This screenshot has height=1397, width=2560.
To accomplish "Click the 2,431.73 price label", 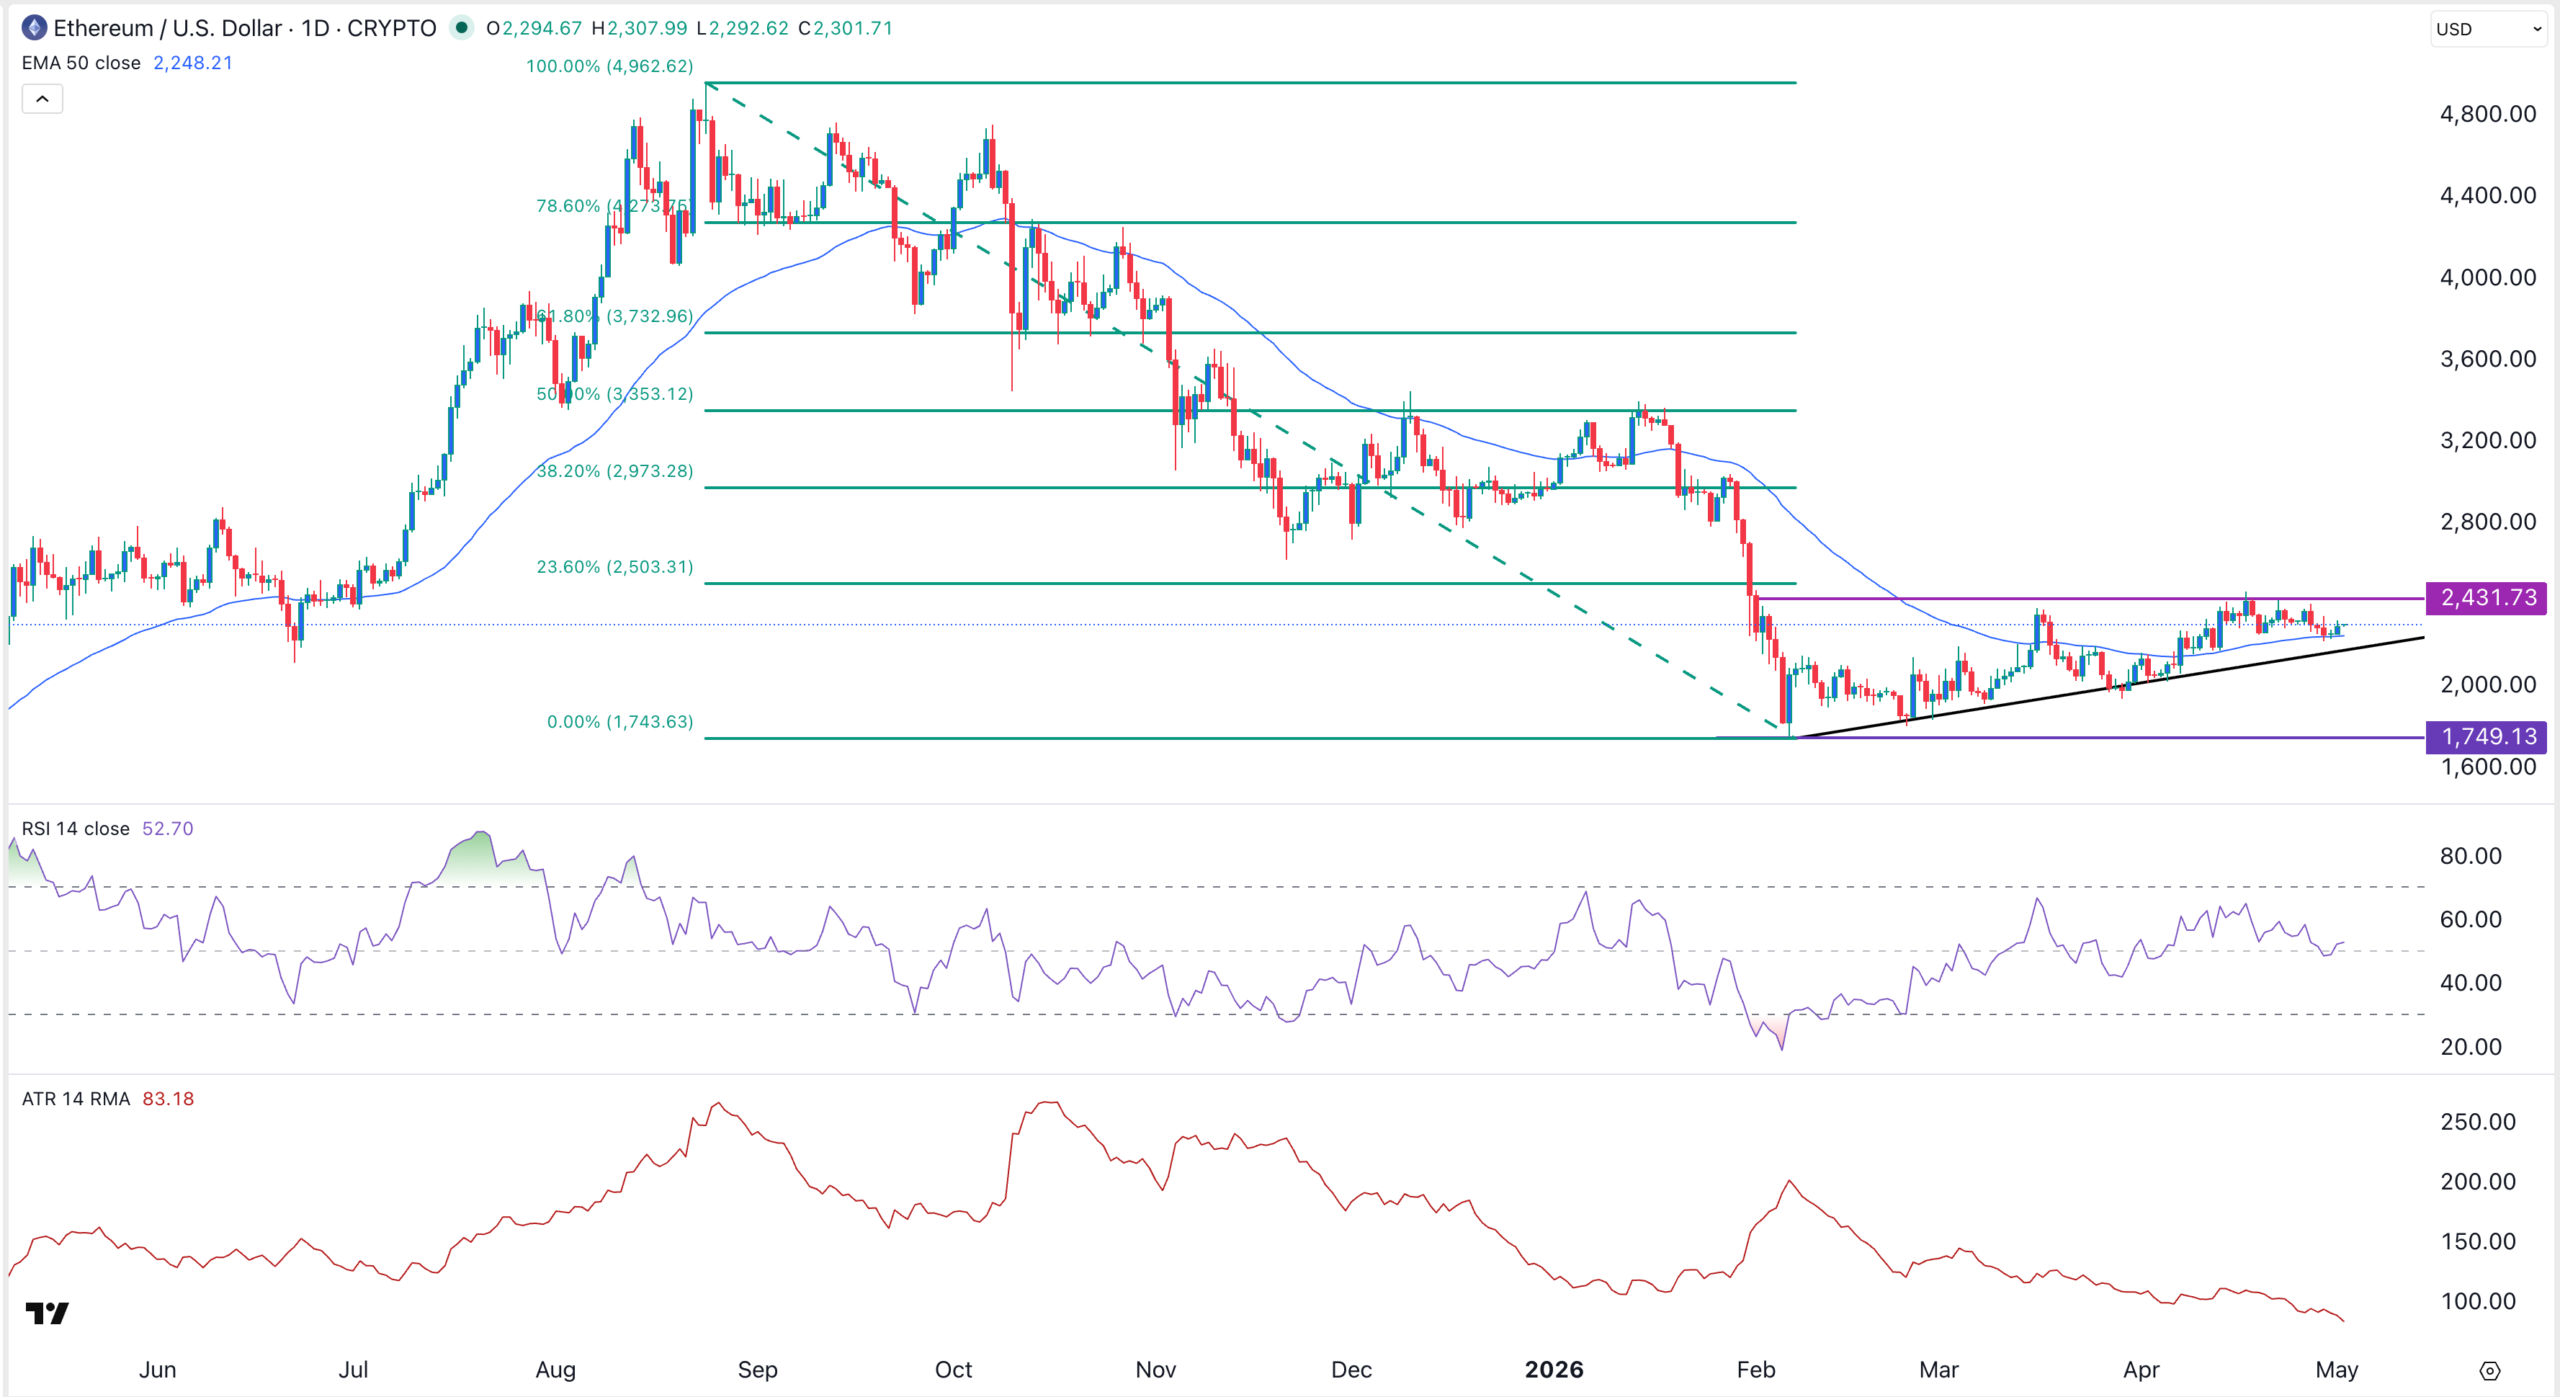I will coord(2488,598).
